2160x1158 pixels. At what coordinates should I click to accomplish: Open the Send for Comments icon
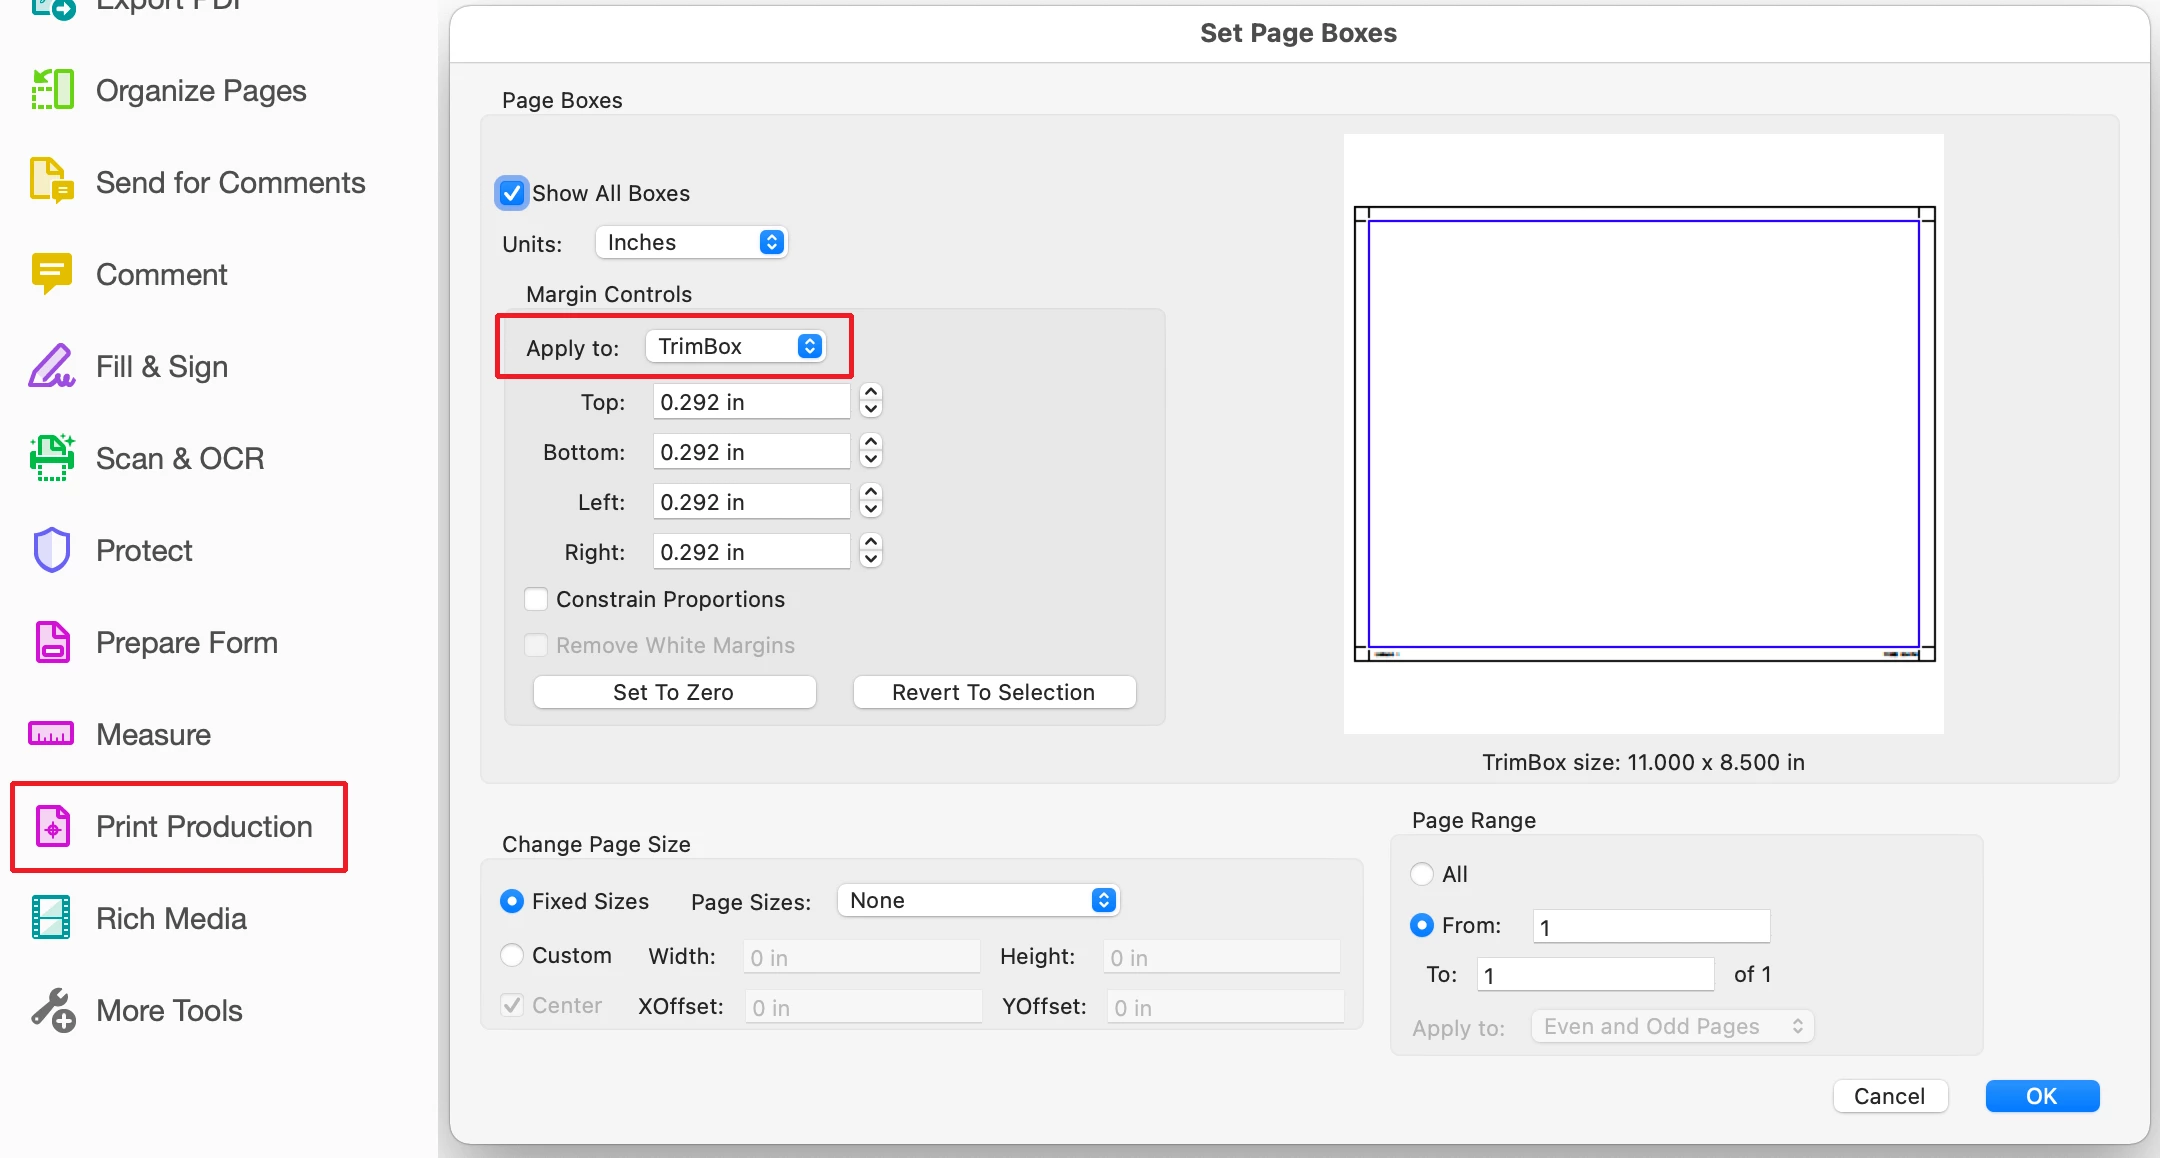pyautogui.click(x=52, y=182)
